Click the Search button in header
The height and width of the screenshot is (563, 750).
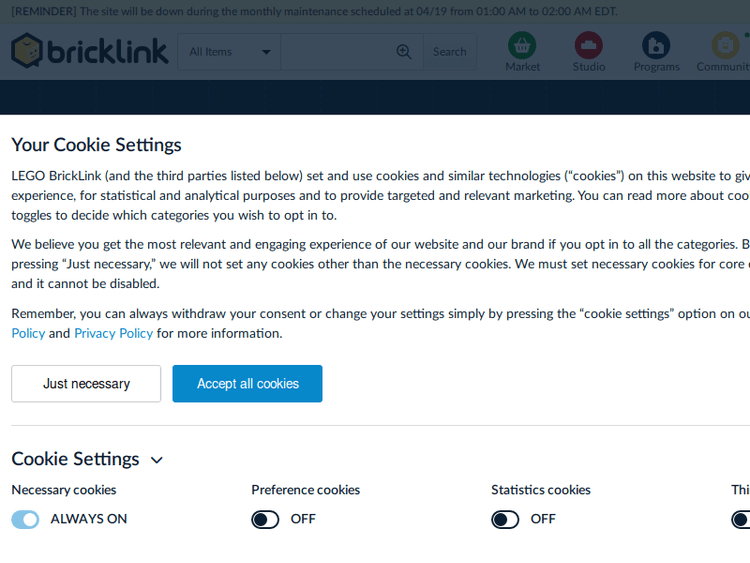(x=449, y=52)
